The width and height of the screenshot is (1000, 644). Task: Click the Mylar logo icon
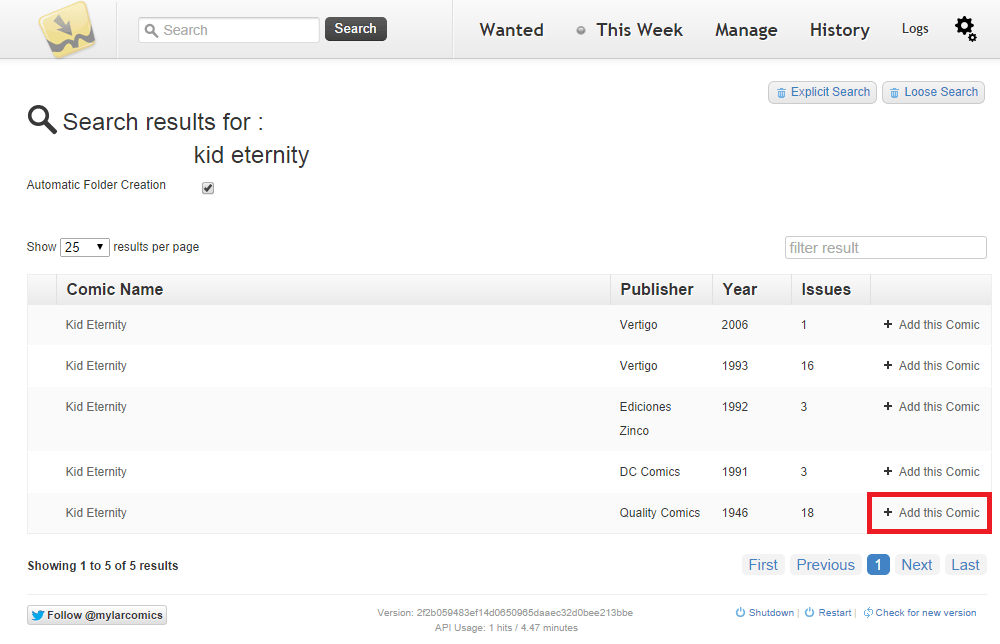67,30
